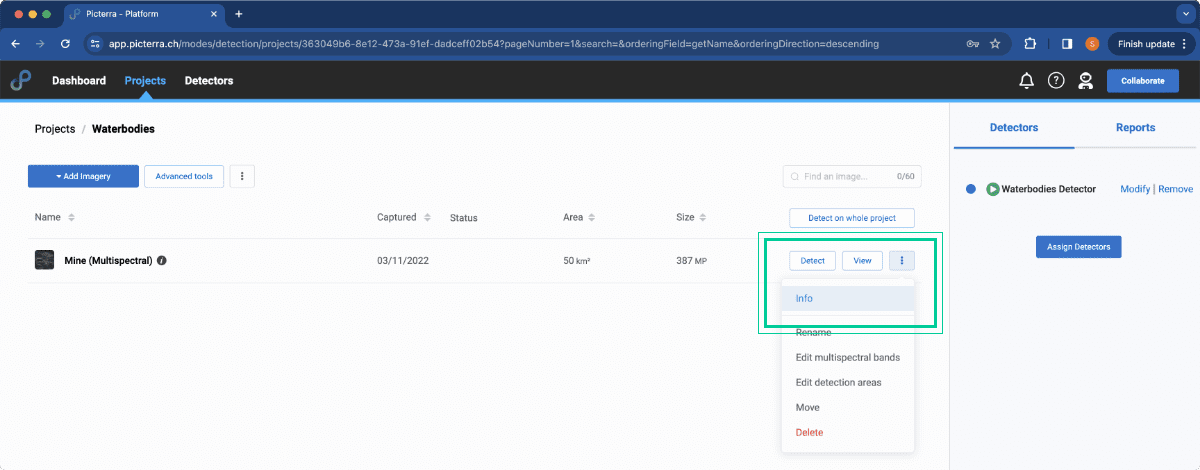
Task: Expand the Add Imagery dropdown button
Action: [x=83, y=176]
